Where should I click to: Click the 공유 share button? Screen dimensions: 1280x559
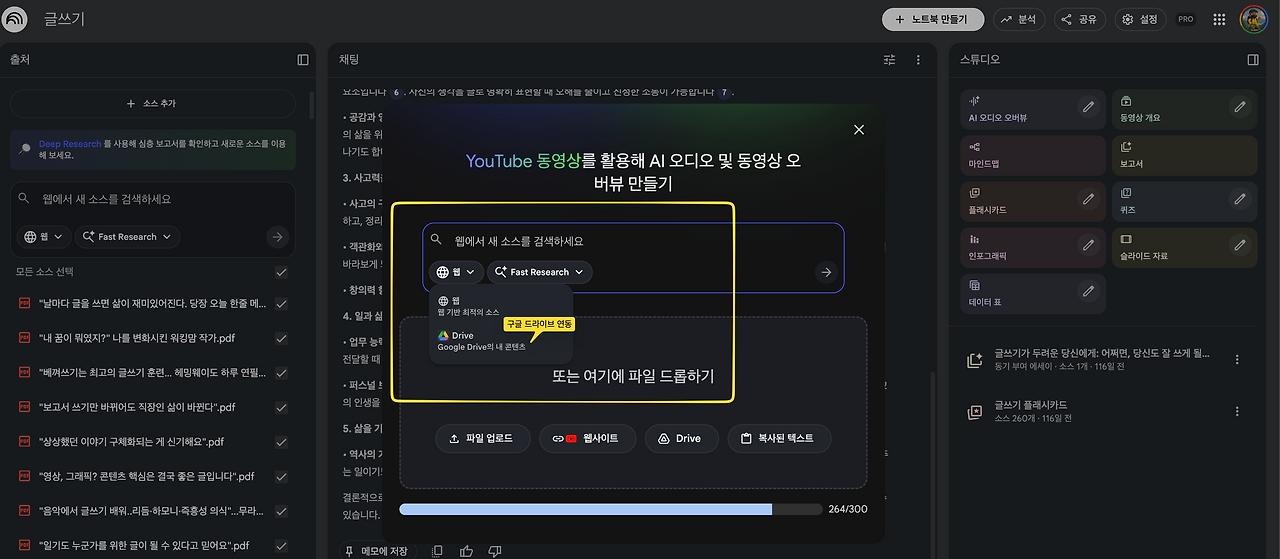tap(1079, 19)
